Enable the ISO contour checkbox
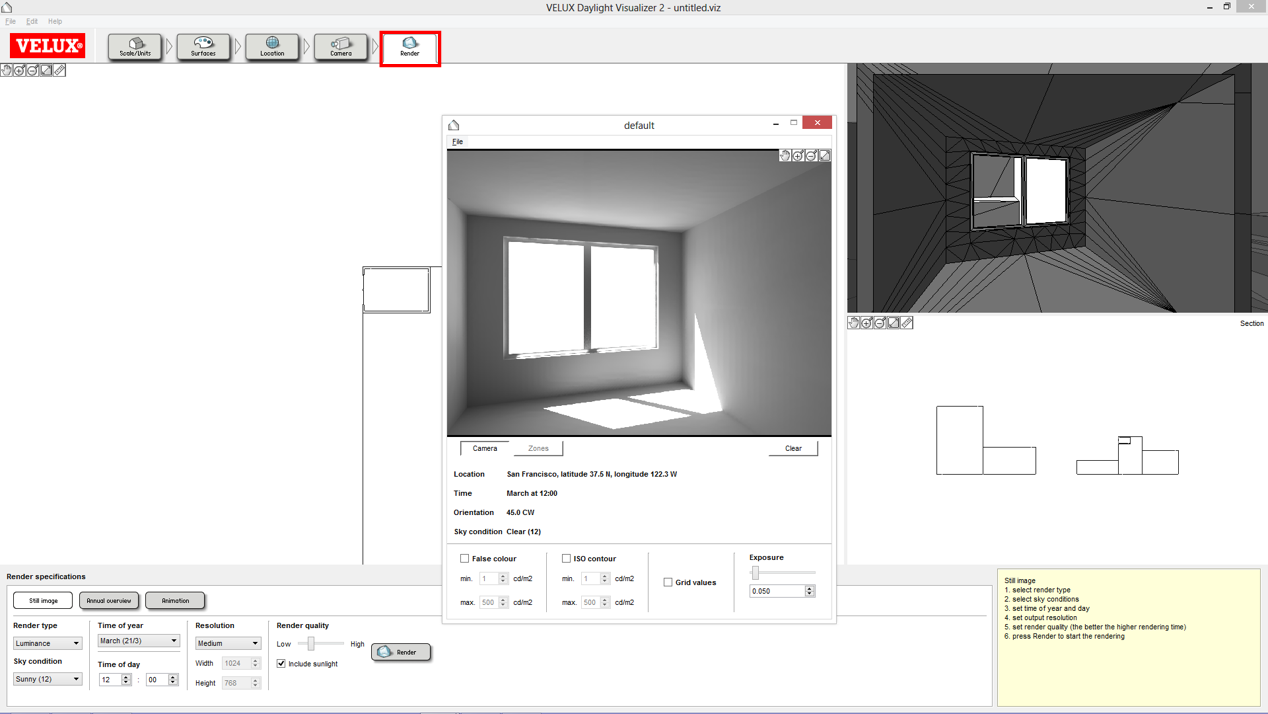The width and height of the screenshot is (1268, 714). coord(566,559)
